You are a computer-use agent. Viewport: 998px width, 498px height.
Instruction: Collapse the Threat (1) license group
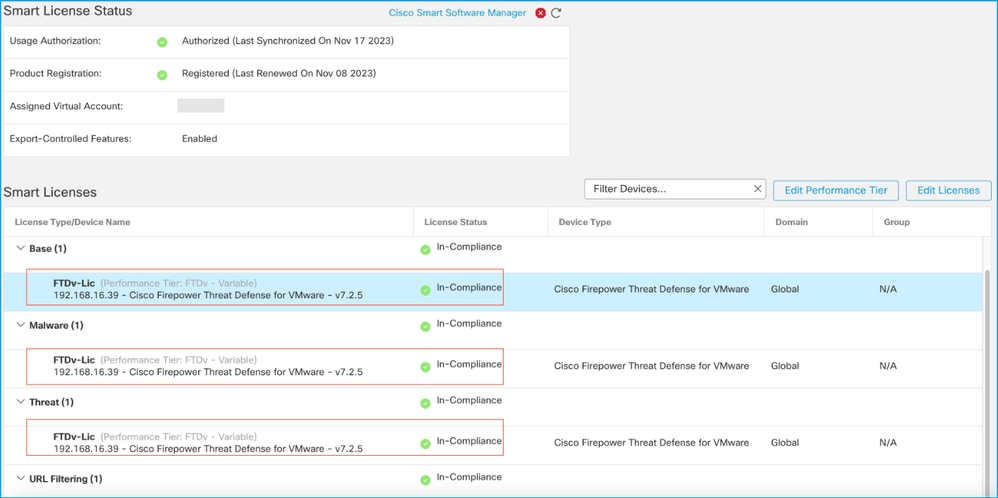(x=20, y=402)
